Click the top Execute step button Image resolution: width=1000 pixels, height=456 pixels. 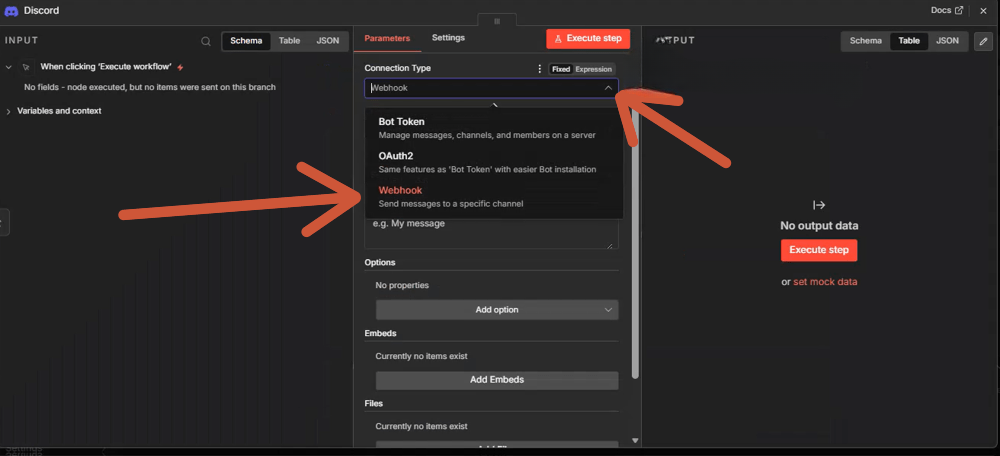tap(588, 38)
